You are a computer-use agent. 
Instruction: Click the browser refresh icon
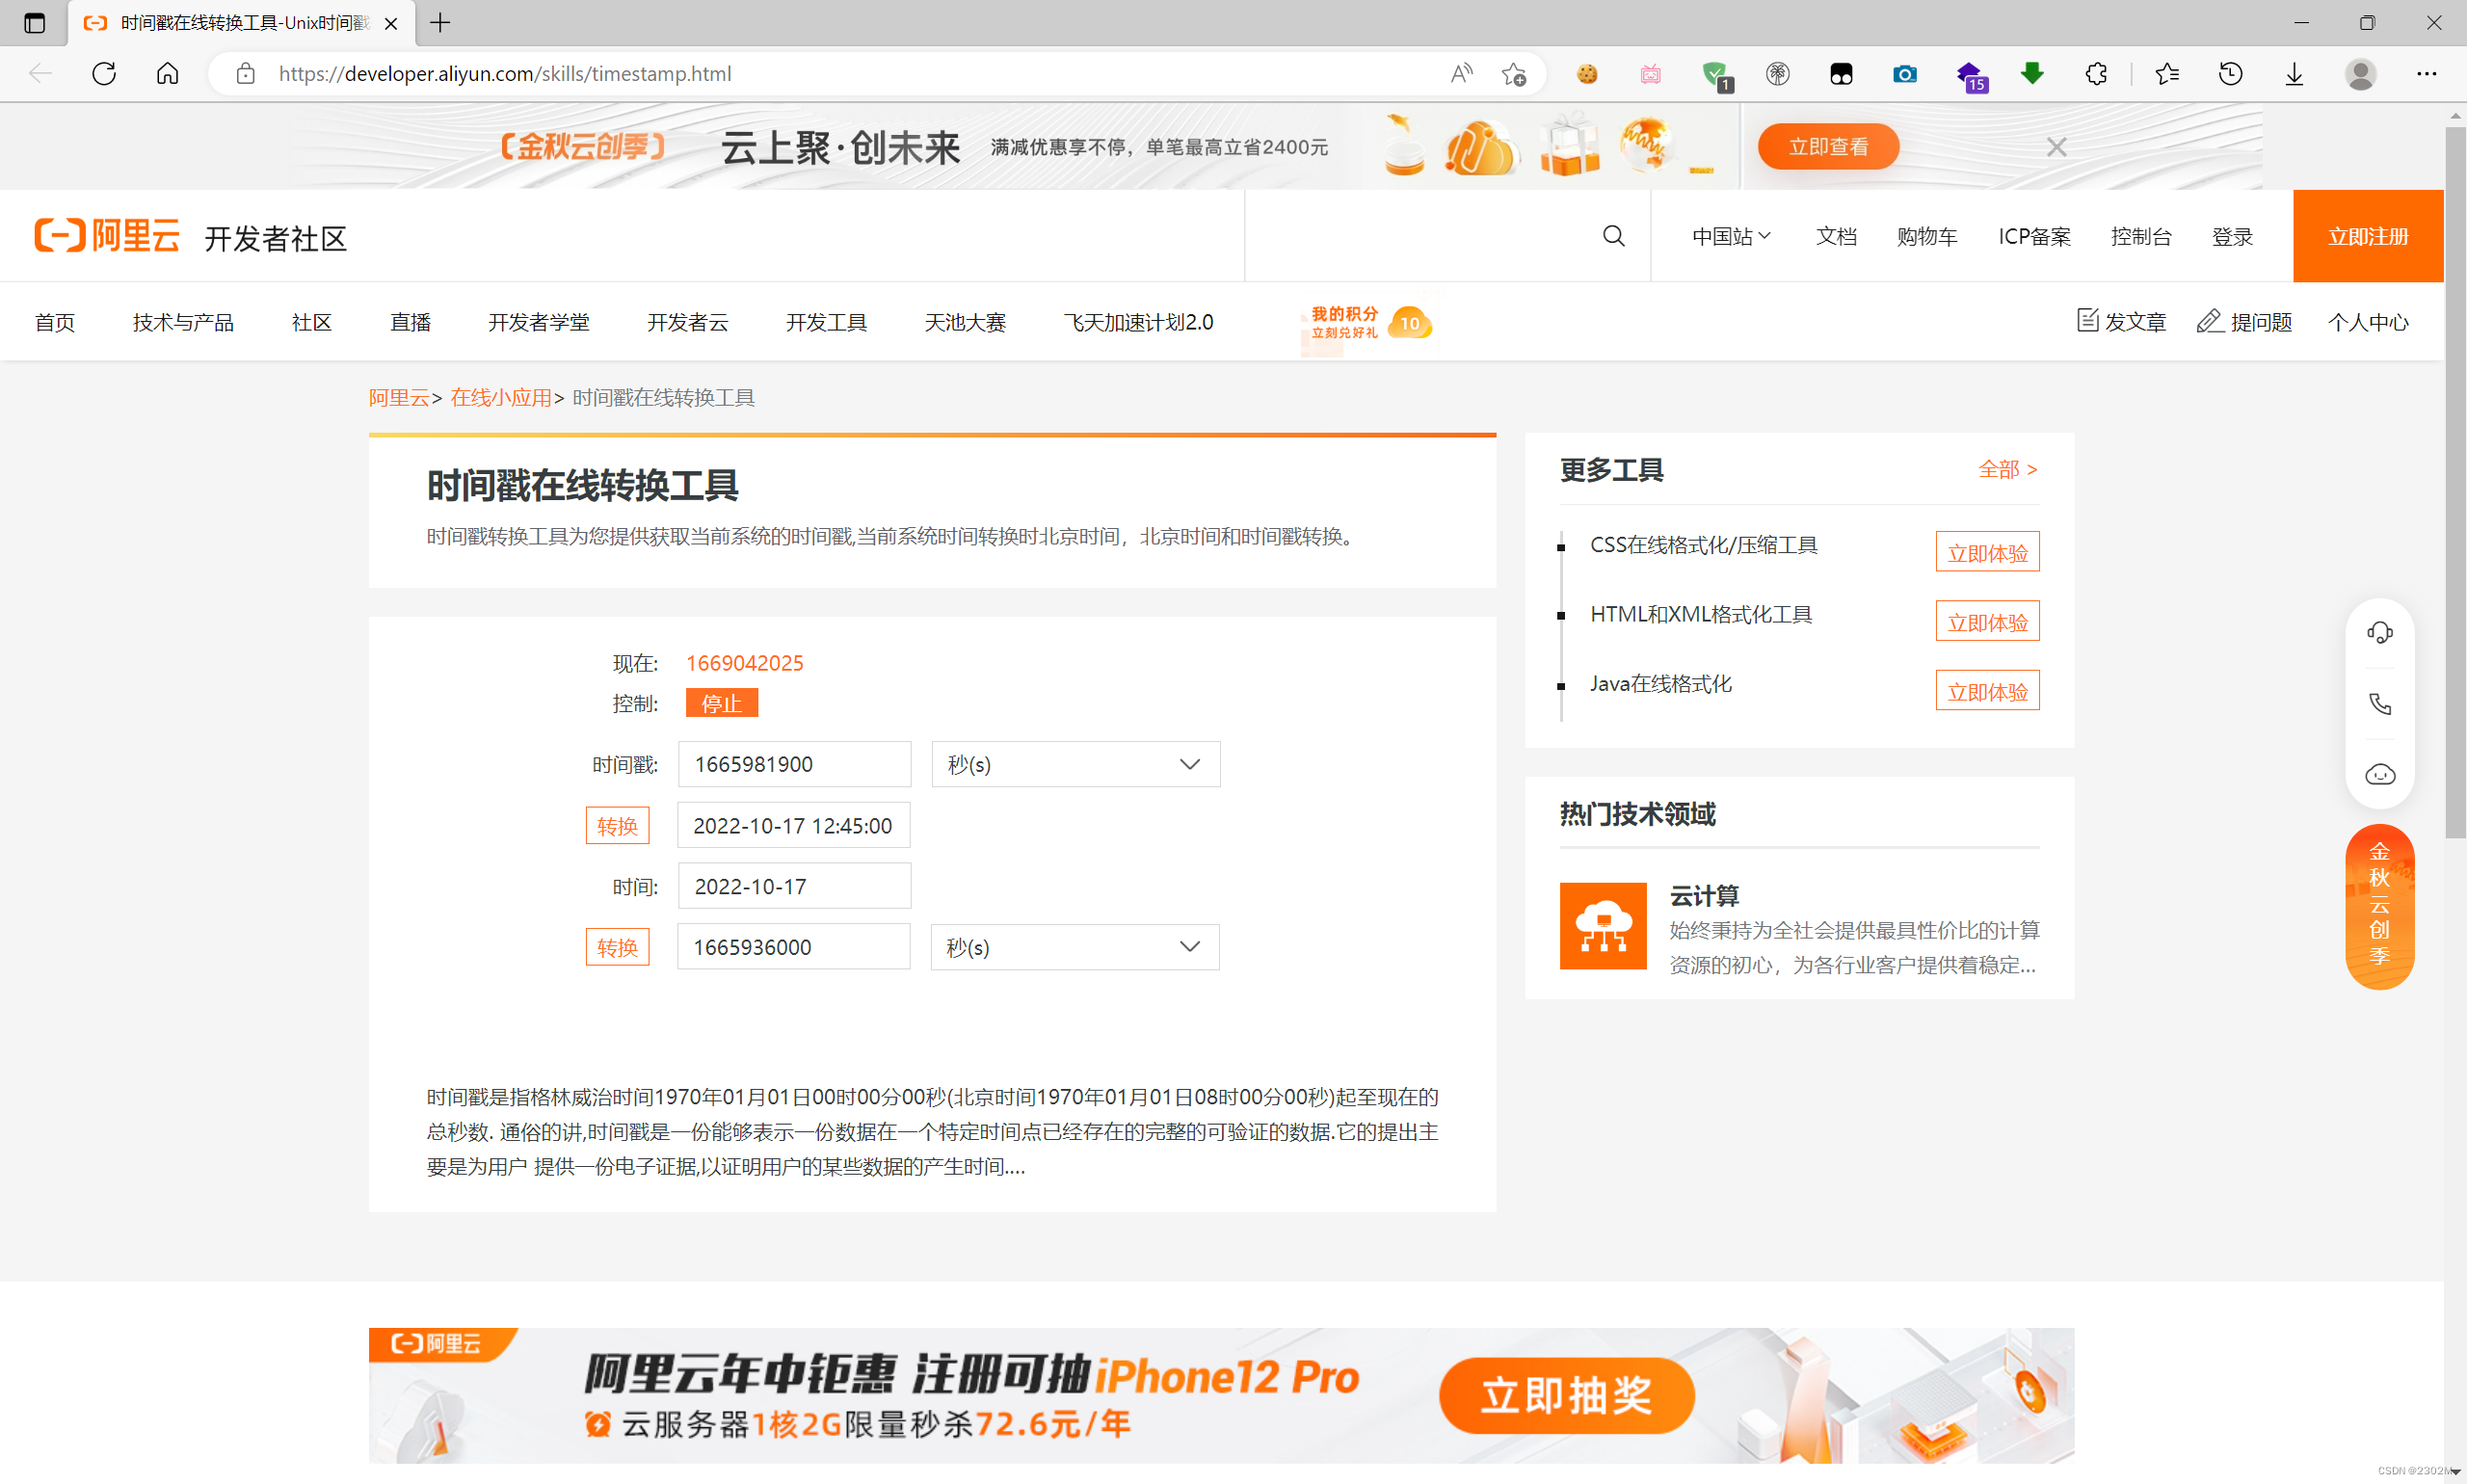[104, 74]
